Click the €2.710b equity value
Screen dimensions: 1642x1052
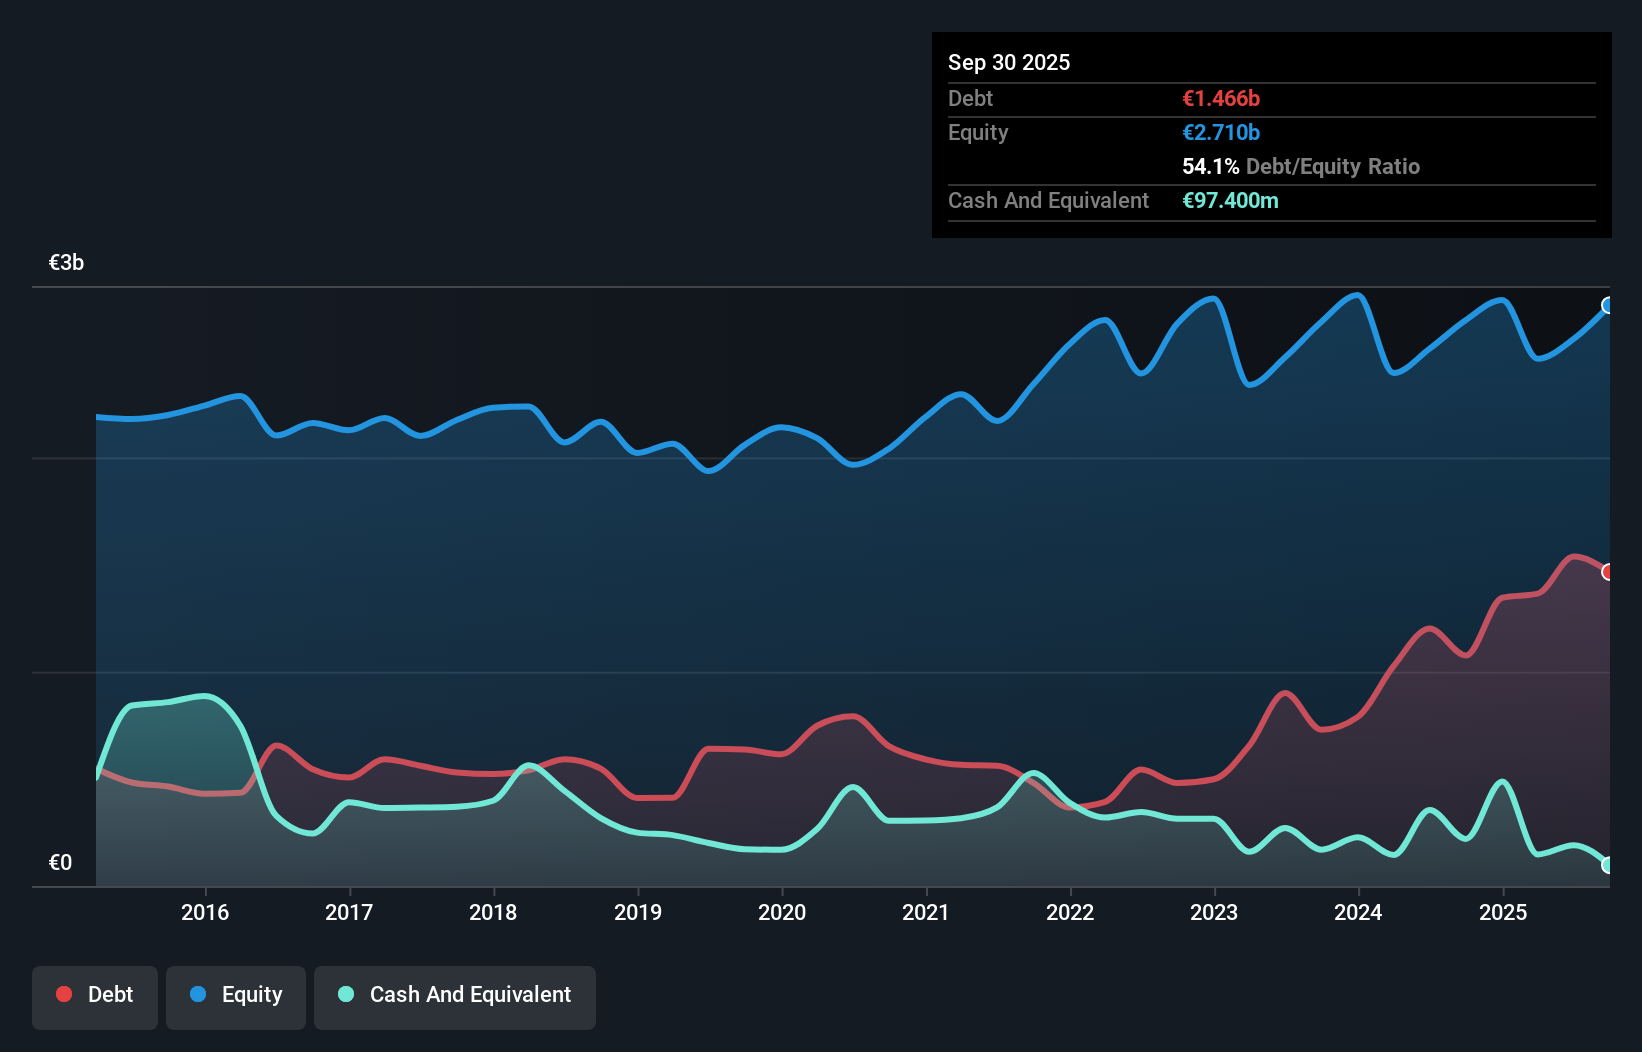(x=1221, y=132)
